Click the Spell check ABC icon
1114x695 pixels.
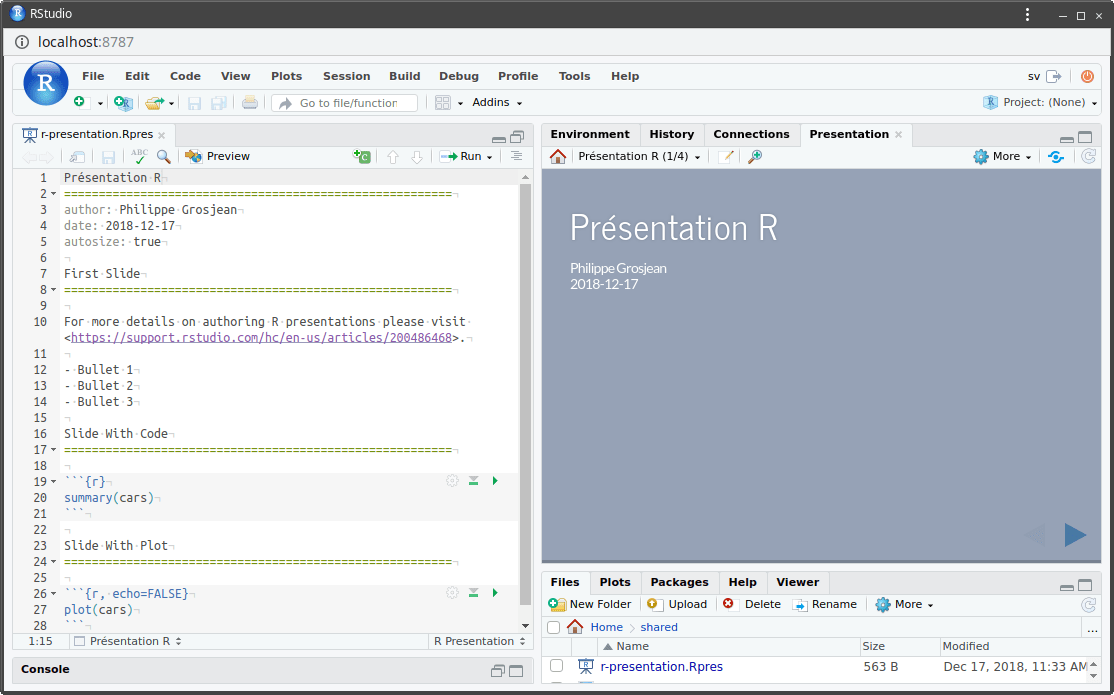tap(139, 156)
